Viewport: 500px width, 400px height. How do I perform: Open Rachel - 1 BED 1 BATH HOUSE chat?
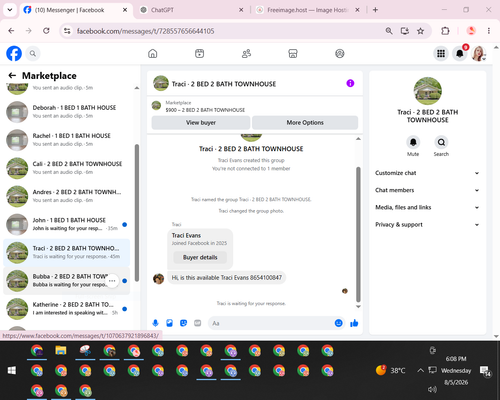point(68,140)
